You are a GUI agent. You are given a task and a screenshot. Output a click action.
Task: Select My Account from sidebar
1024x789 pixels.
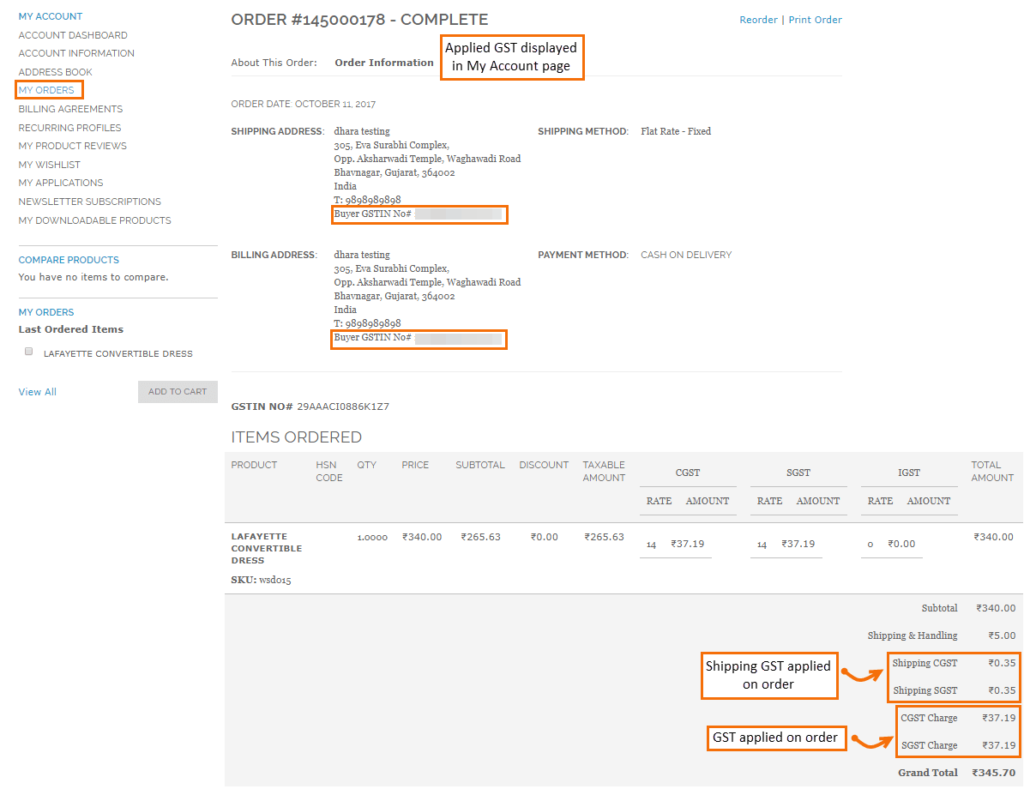click(x=50, y=15)
